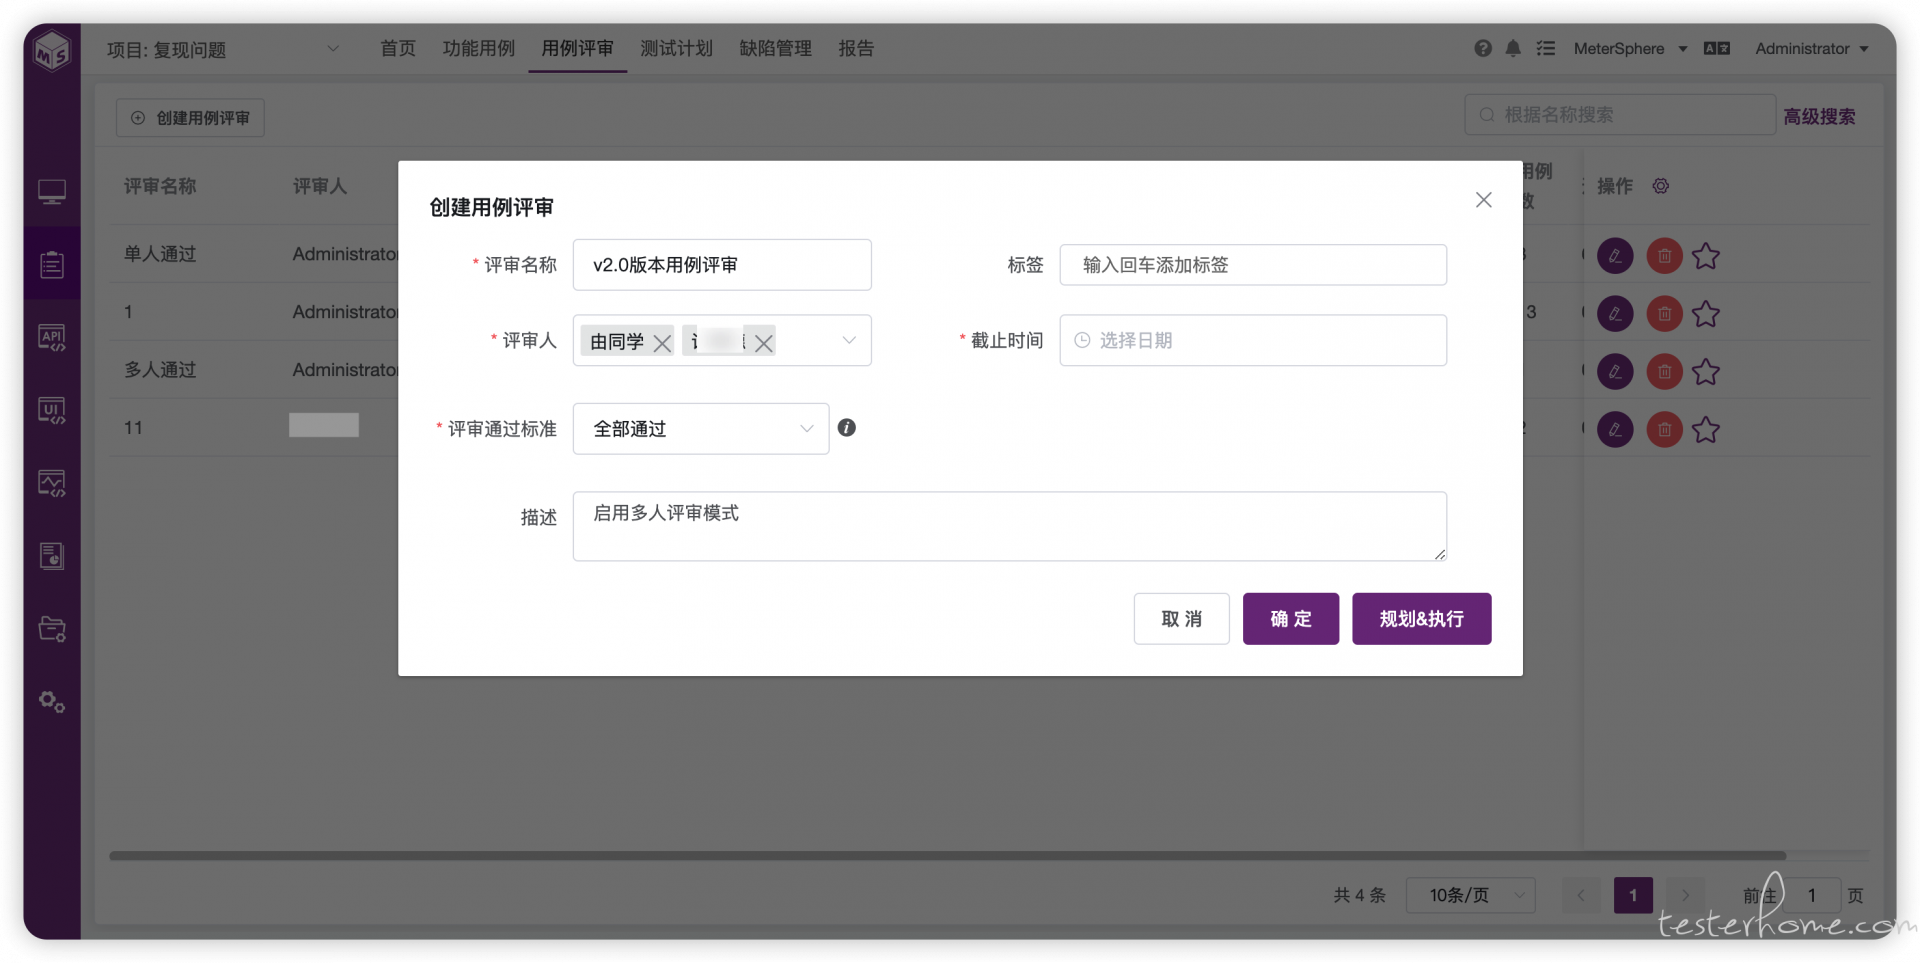1920x963 pixels.
Task: Click the help question mark icon
Action: [x=1483, y=48]
